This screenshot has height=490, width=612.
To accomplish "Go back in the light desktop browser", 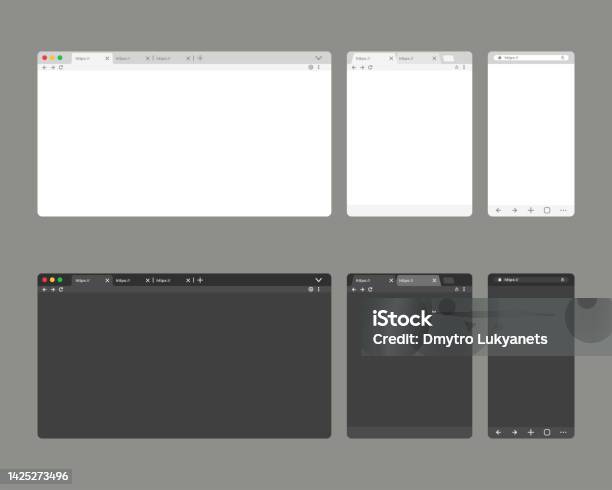I will [x=44, y=68].
